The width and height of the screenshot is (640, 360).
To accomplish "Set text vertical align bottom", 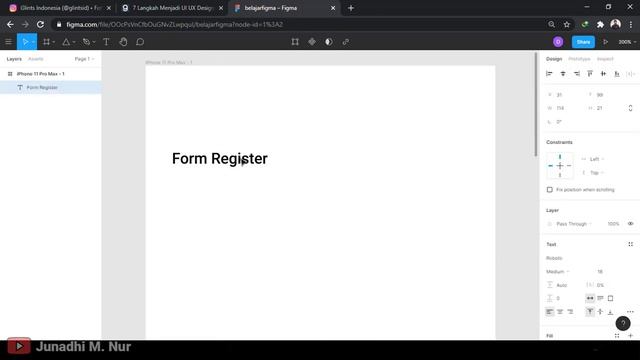I will (x=611, y=312).
